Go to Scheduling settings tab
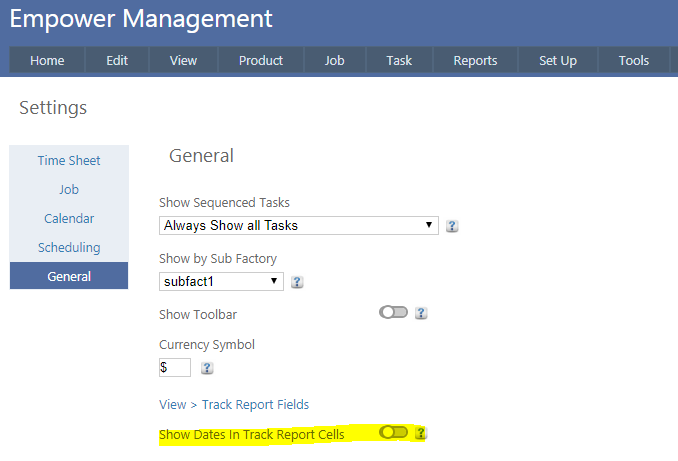 coord(69,247)
